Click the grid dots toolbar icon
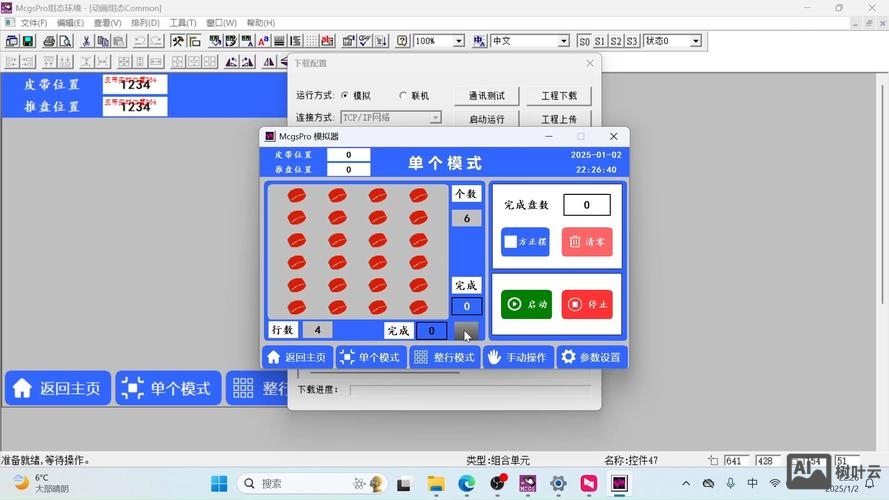Screen dimensions: 889x500 point(311,41)
